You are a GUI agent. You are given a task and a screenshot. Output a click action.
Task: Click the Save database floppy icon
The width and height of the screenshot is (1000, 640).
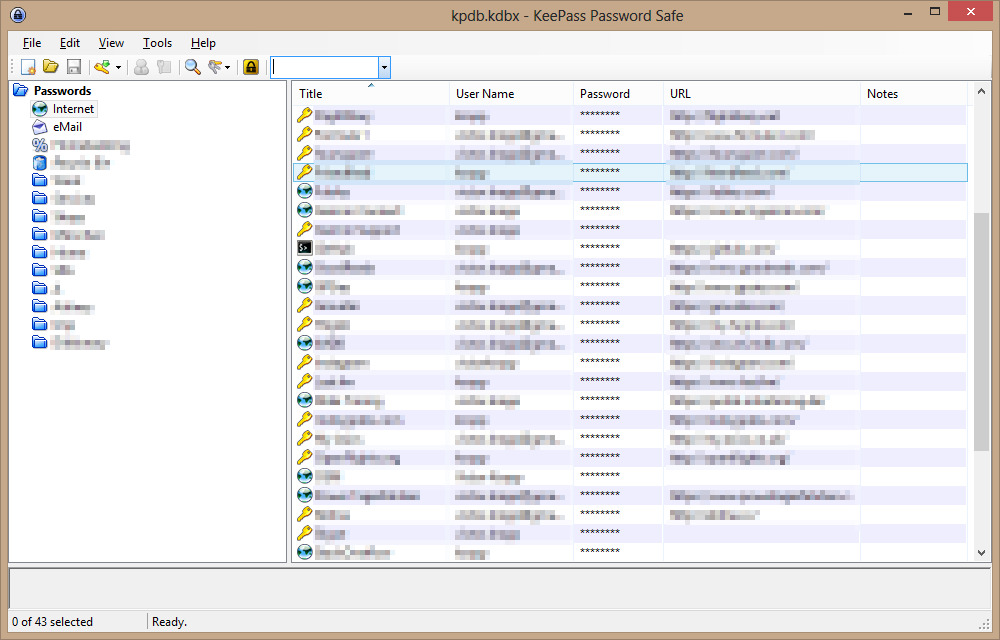pyautogui.click(x=73, y=67)
